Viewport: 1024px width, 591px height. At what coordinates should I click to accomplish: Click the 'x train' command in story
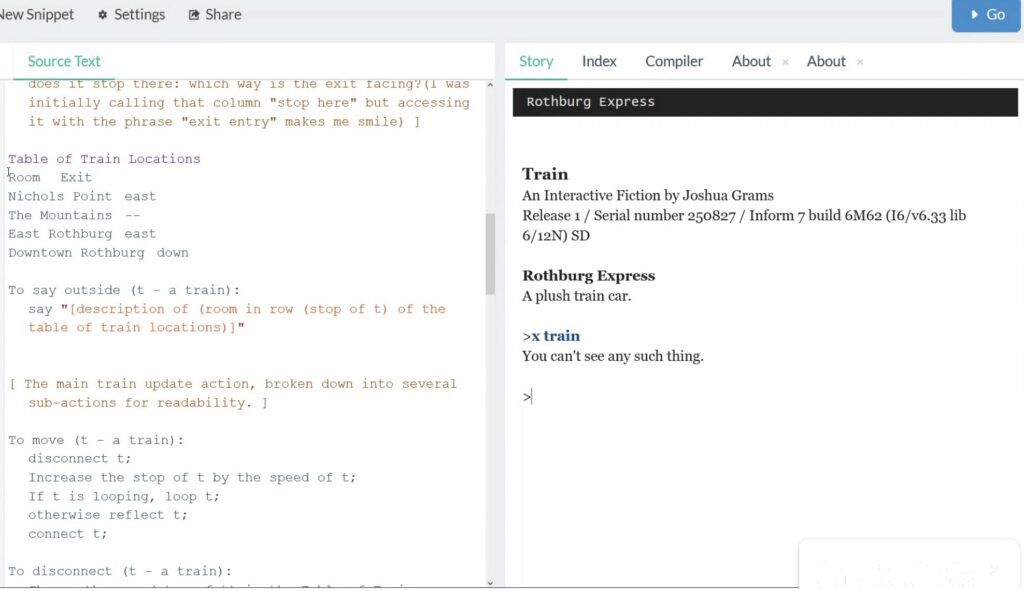[x=555, y=336]
